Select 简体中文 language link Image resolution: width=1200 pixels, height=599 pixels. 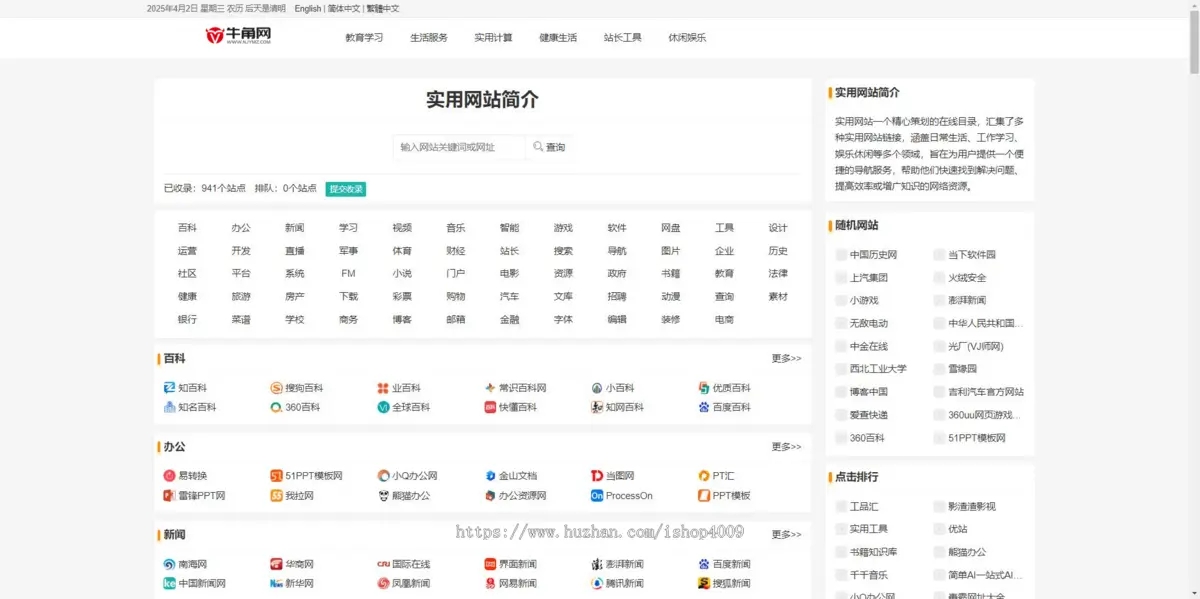click(x=344, y=8)
